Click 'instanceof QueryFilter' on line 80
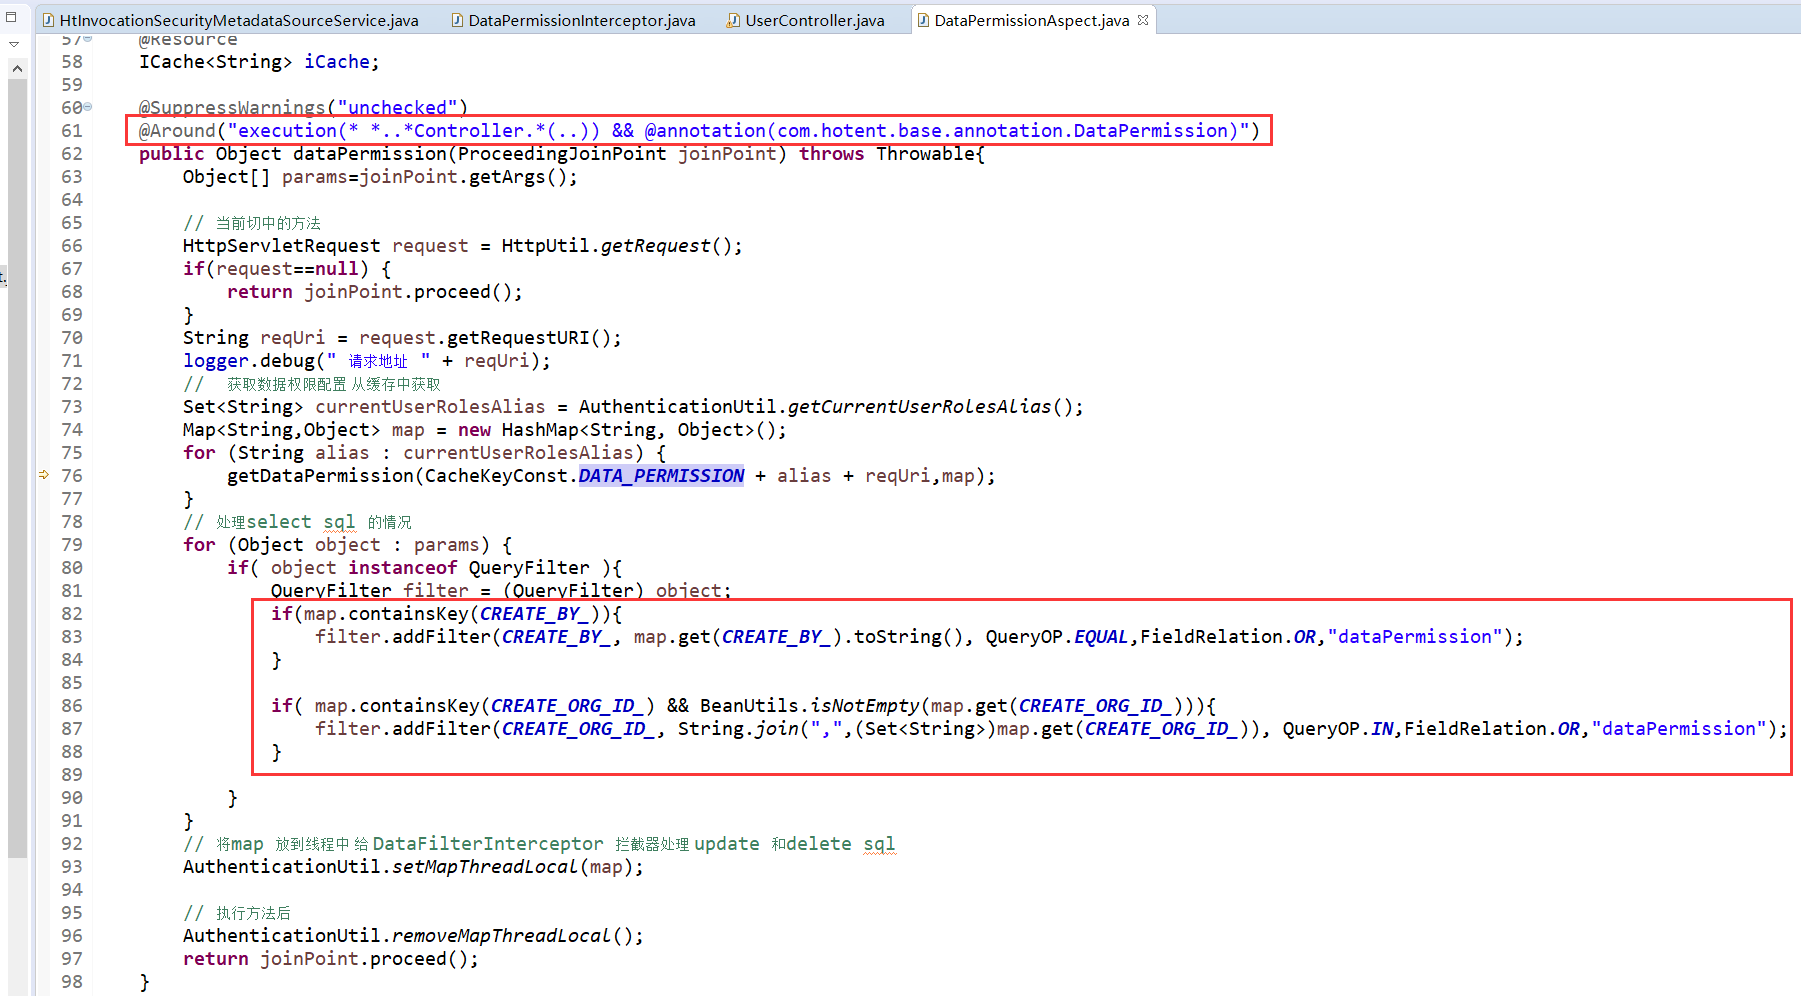The image size is (1801, 996). point(469,567)
